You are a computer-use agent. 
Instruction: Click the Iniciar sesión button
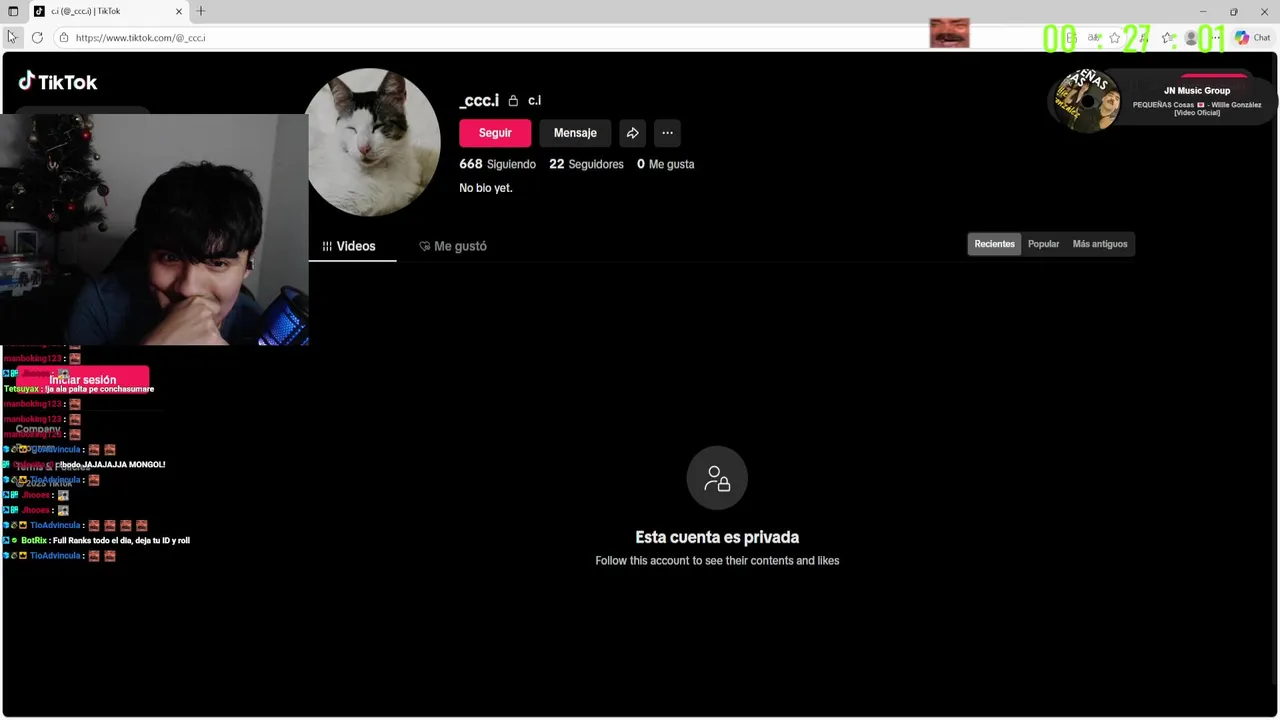[83, 380]
